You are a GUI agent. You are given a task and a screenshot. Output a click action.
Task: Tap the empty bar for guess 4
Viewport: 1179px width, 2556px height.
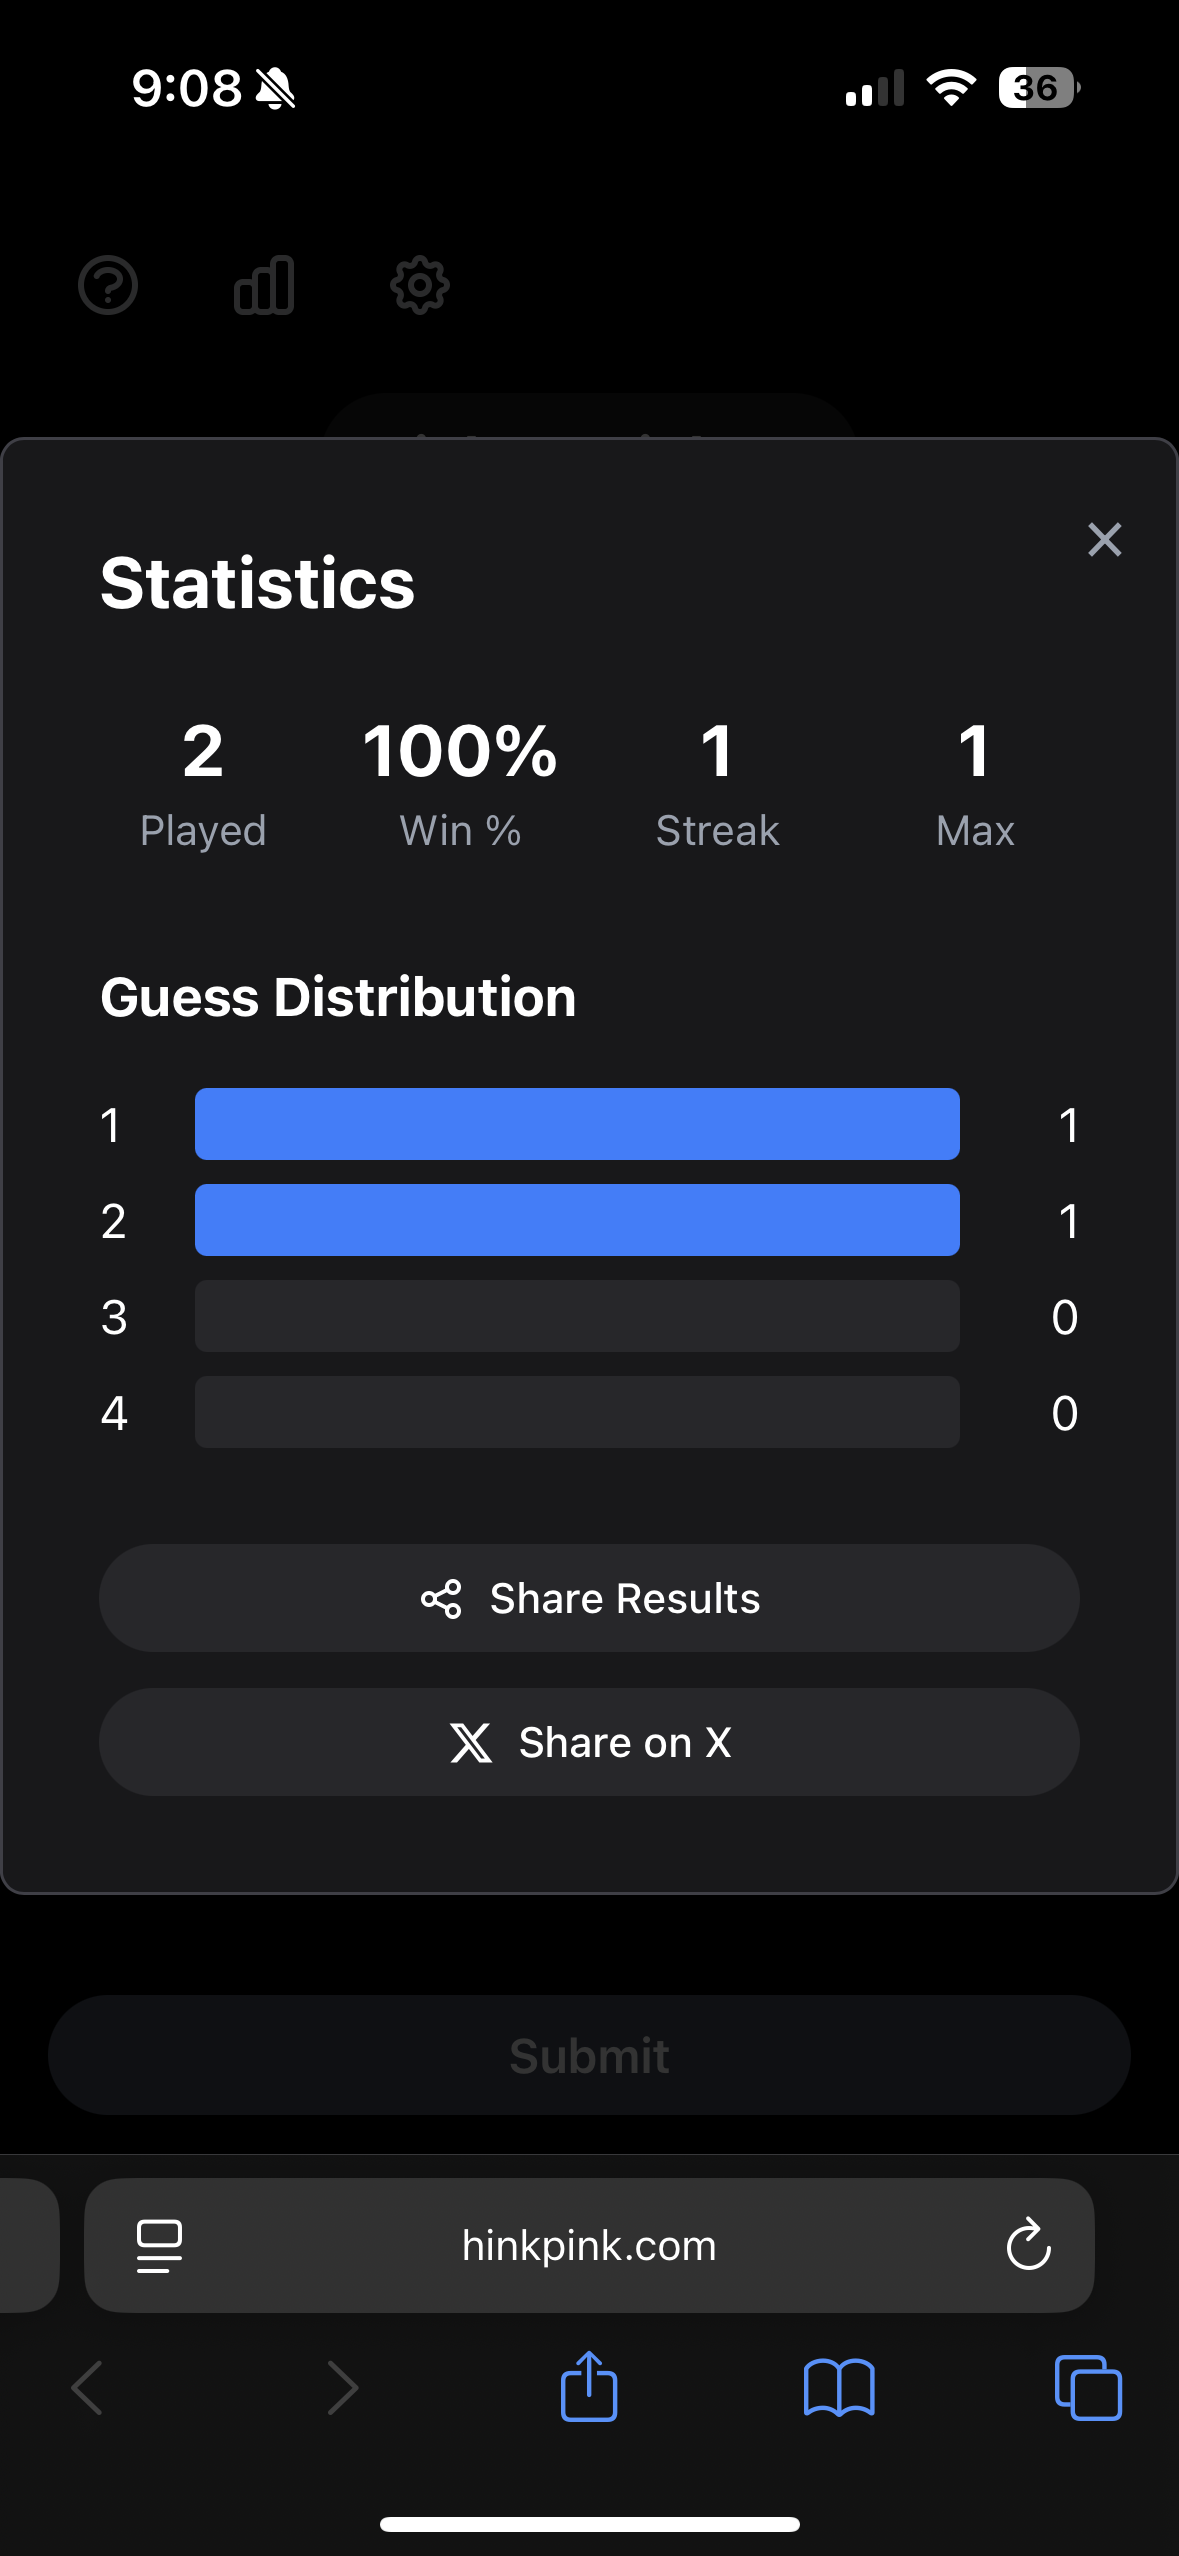click(x=577, y=1412)
